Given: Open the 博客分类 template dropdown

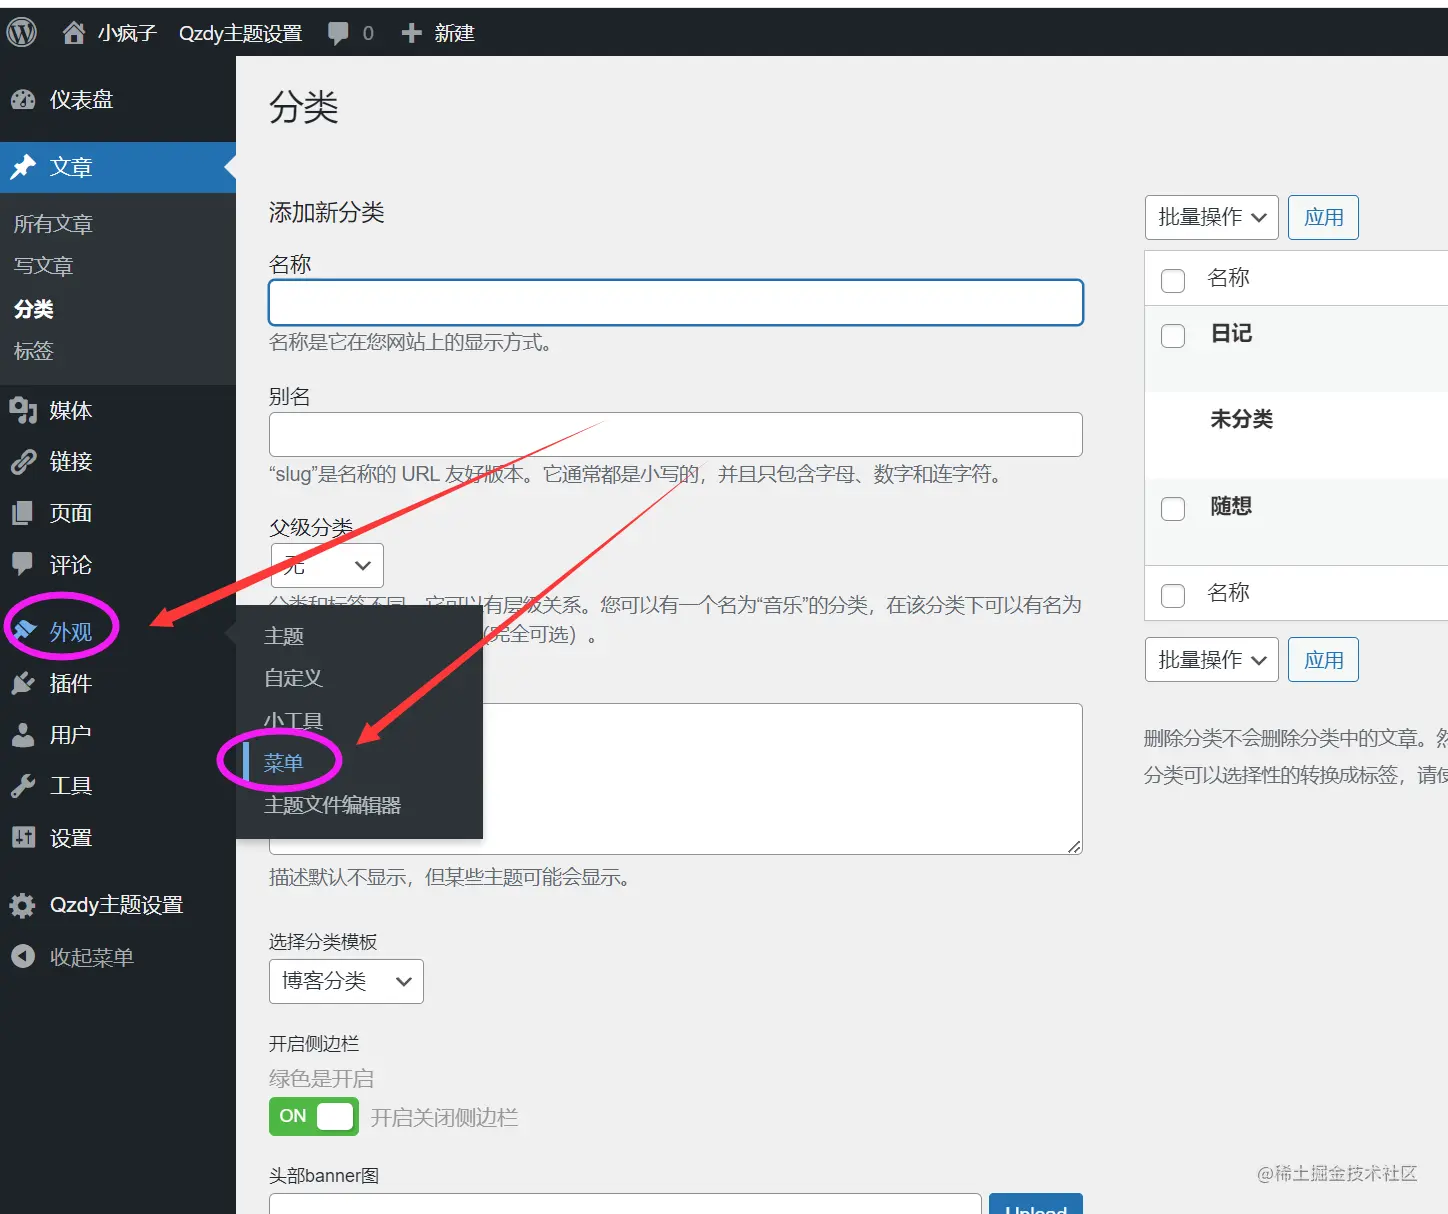Looking at the screenshot, I should tap(346, 981).
